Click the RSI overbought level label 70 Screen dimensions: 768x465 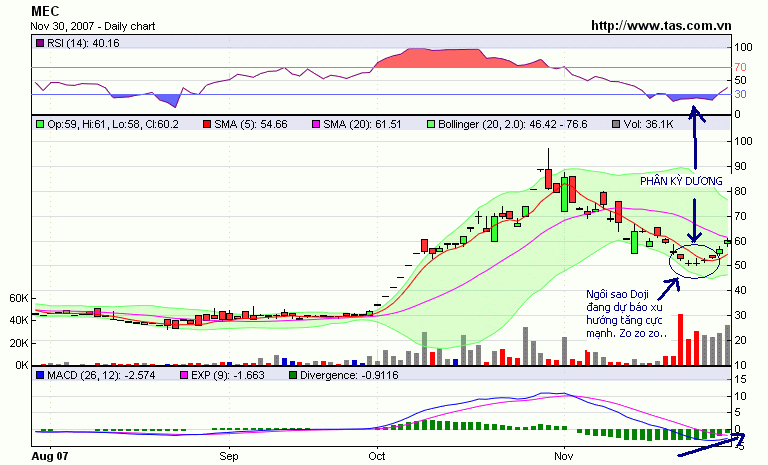pos(740,67)
